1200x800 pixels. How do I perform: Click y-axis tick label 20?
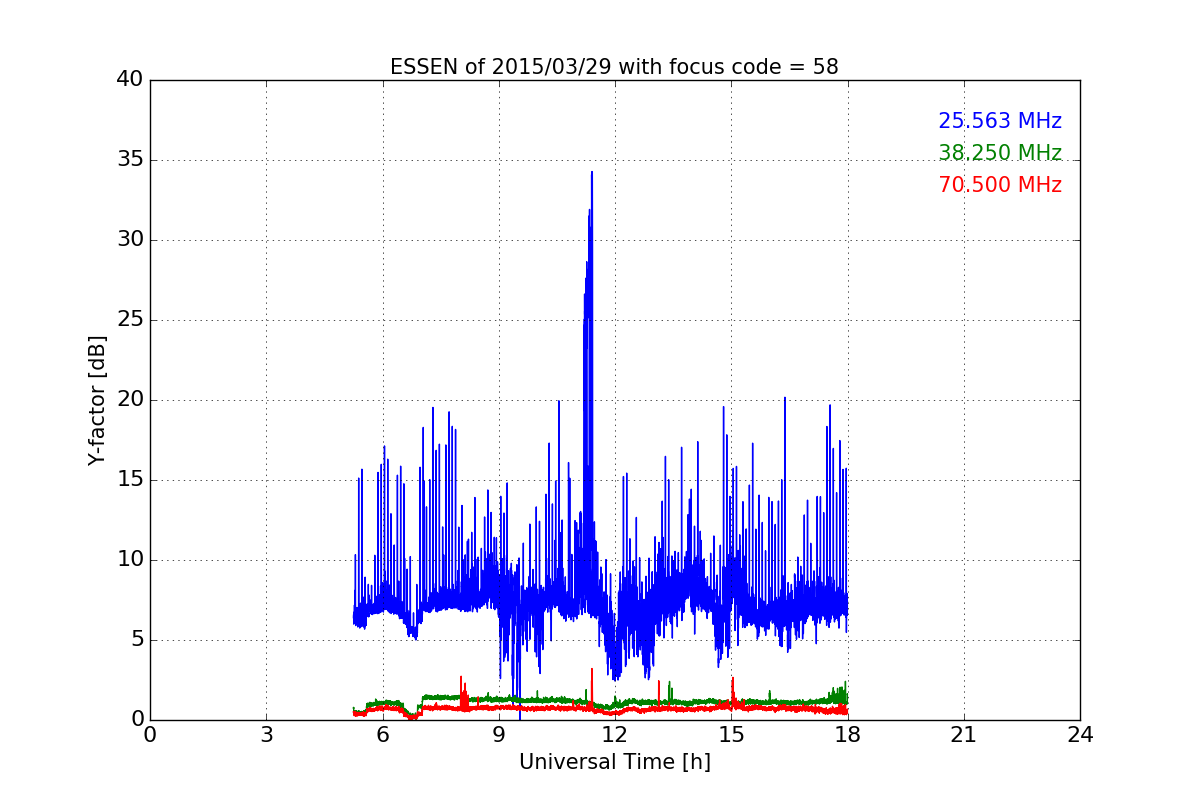(130, 400)
